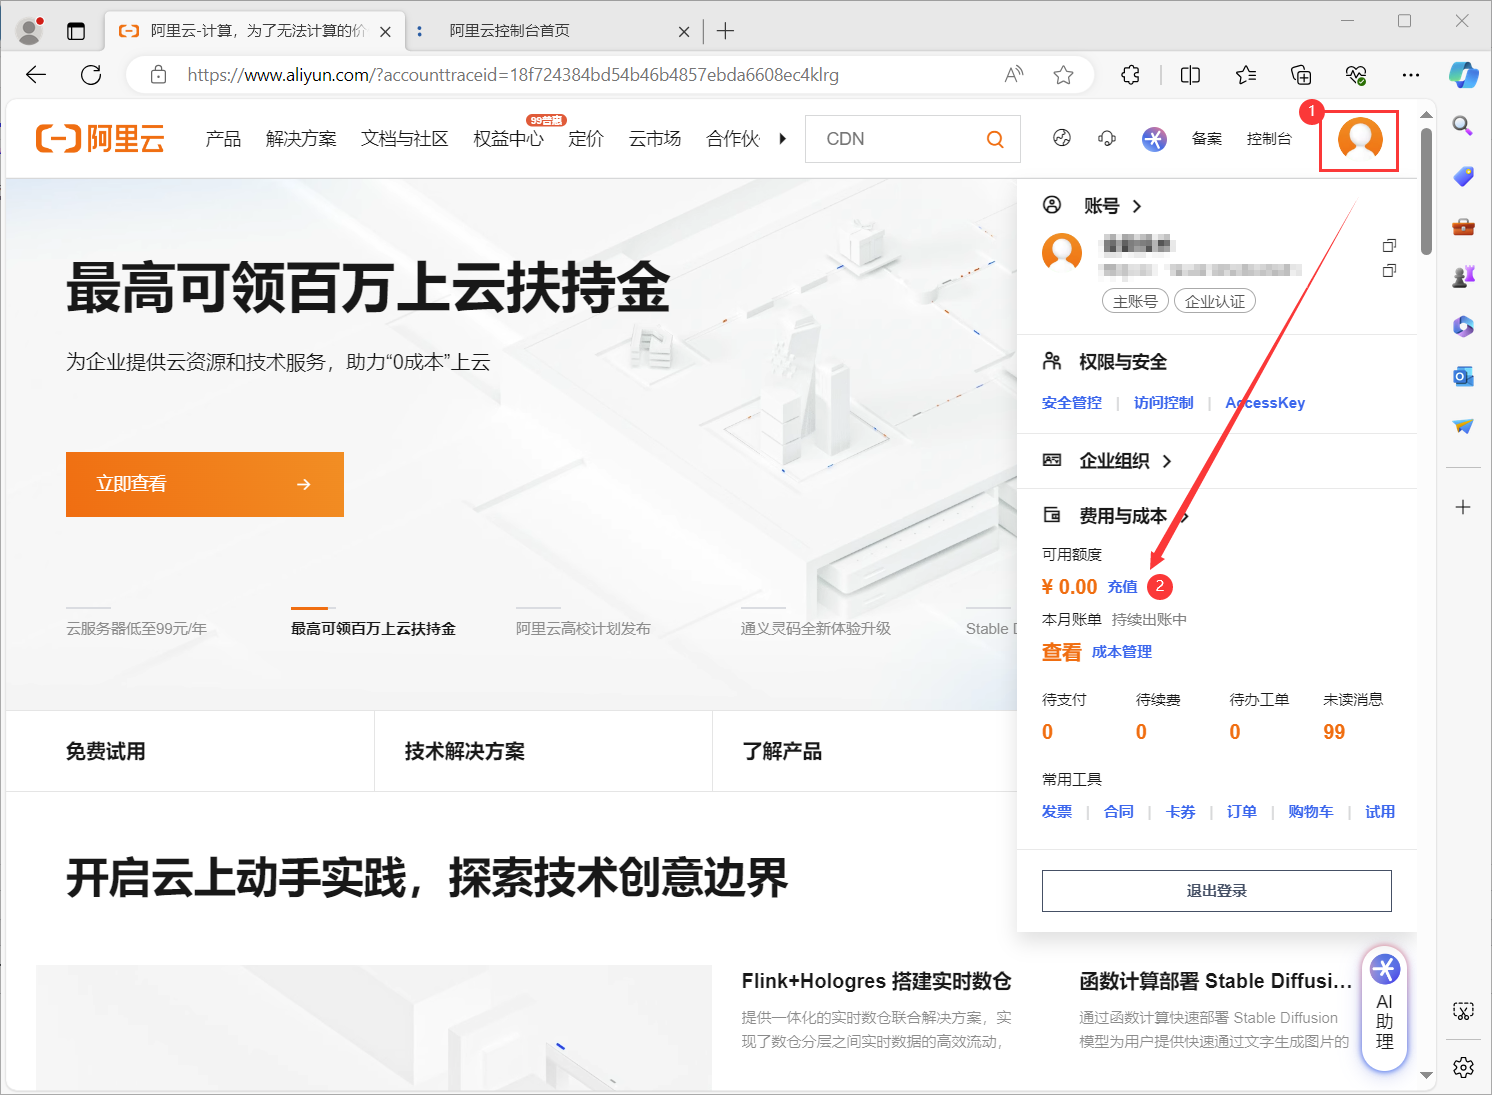Open the dashboard gauge icon in header

pos(1062,139)
